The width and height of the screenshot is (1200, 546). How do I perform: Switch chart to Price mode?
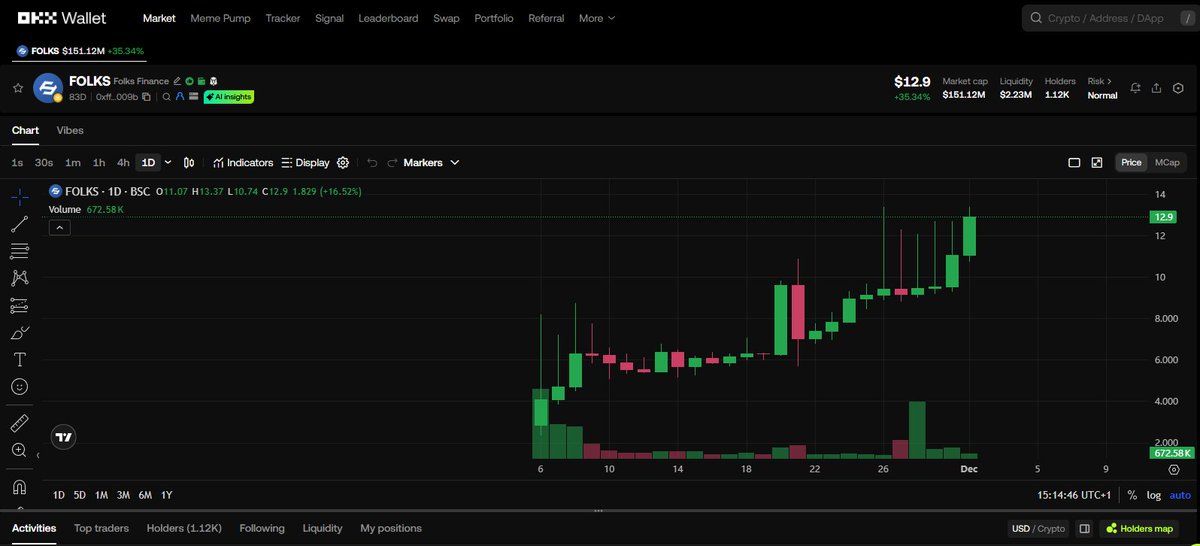pyautogui.click(x=1132, y=162)
